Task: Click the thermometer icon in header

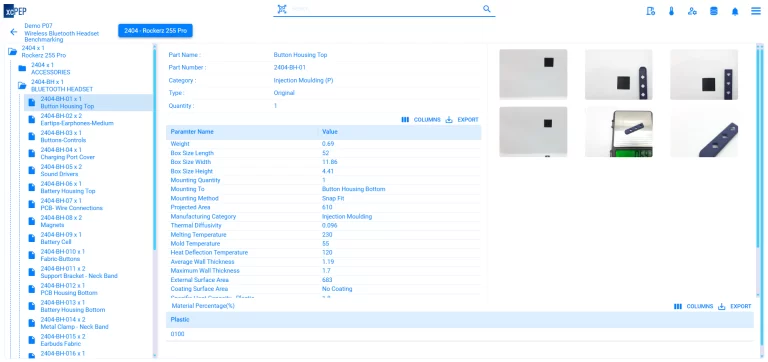Action: [671, 11]
